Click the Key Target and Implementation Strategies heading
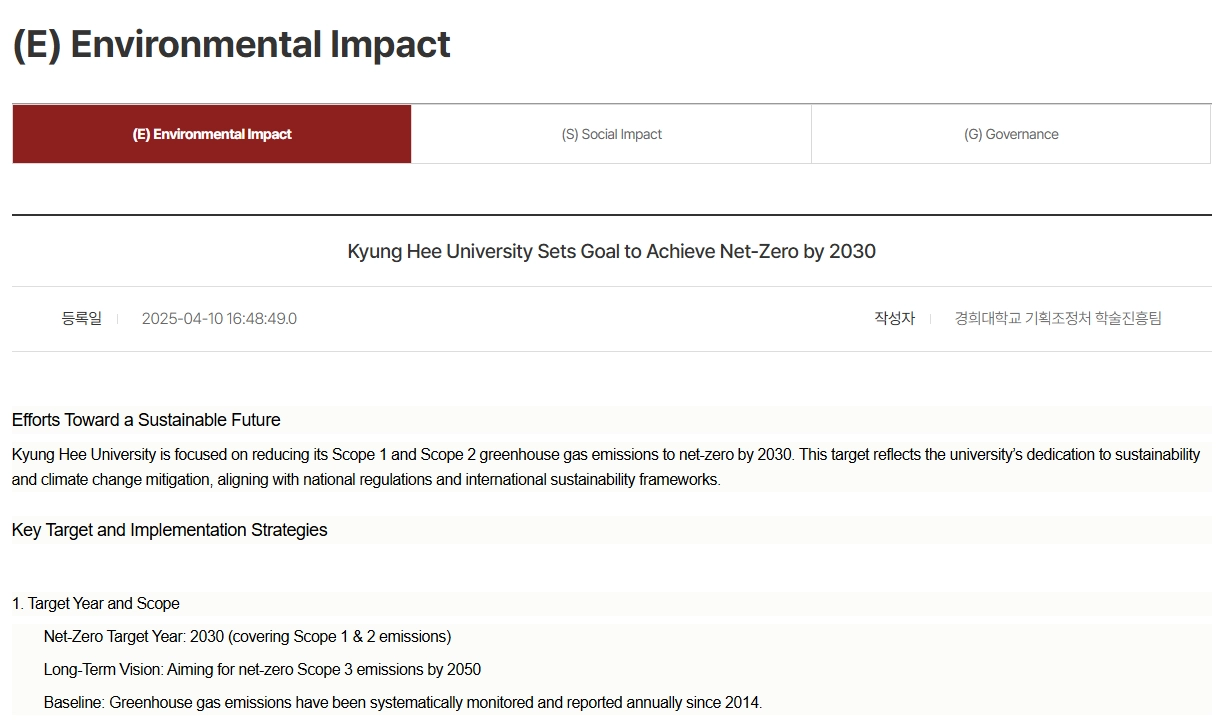Viewport: 1228px width, 724px height. [170, 530]
